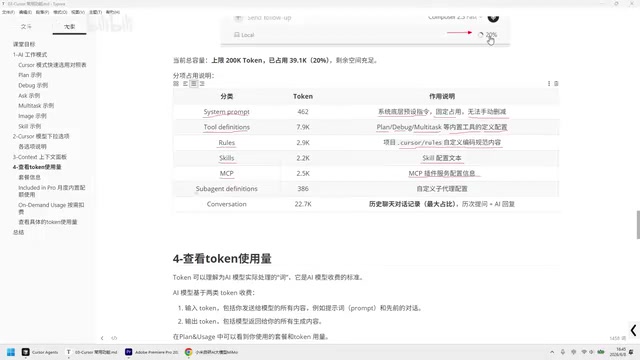Image resolution: width=640 pixels, height=360 pixels.
Task: Click the MCP table cell
Action: [x=227, y=173]
